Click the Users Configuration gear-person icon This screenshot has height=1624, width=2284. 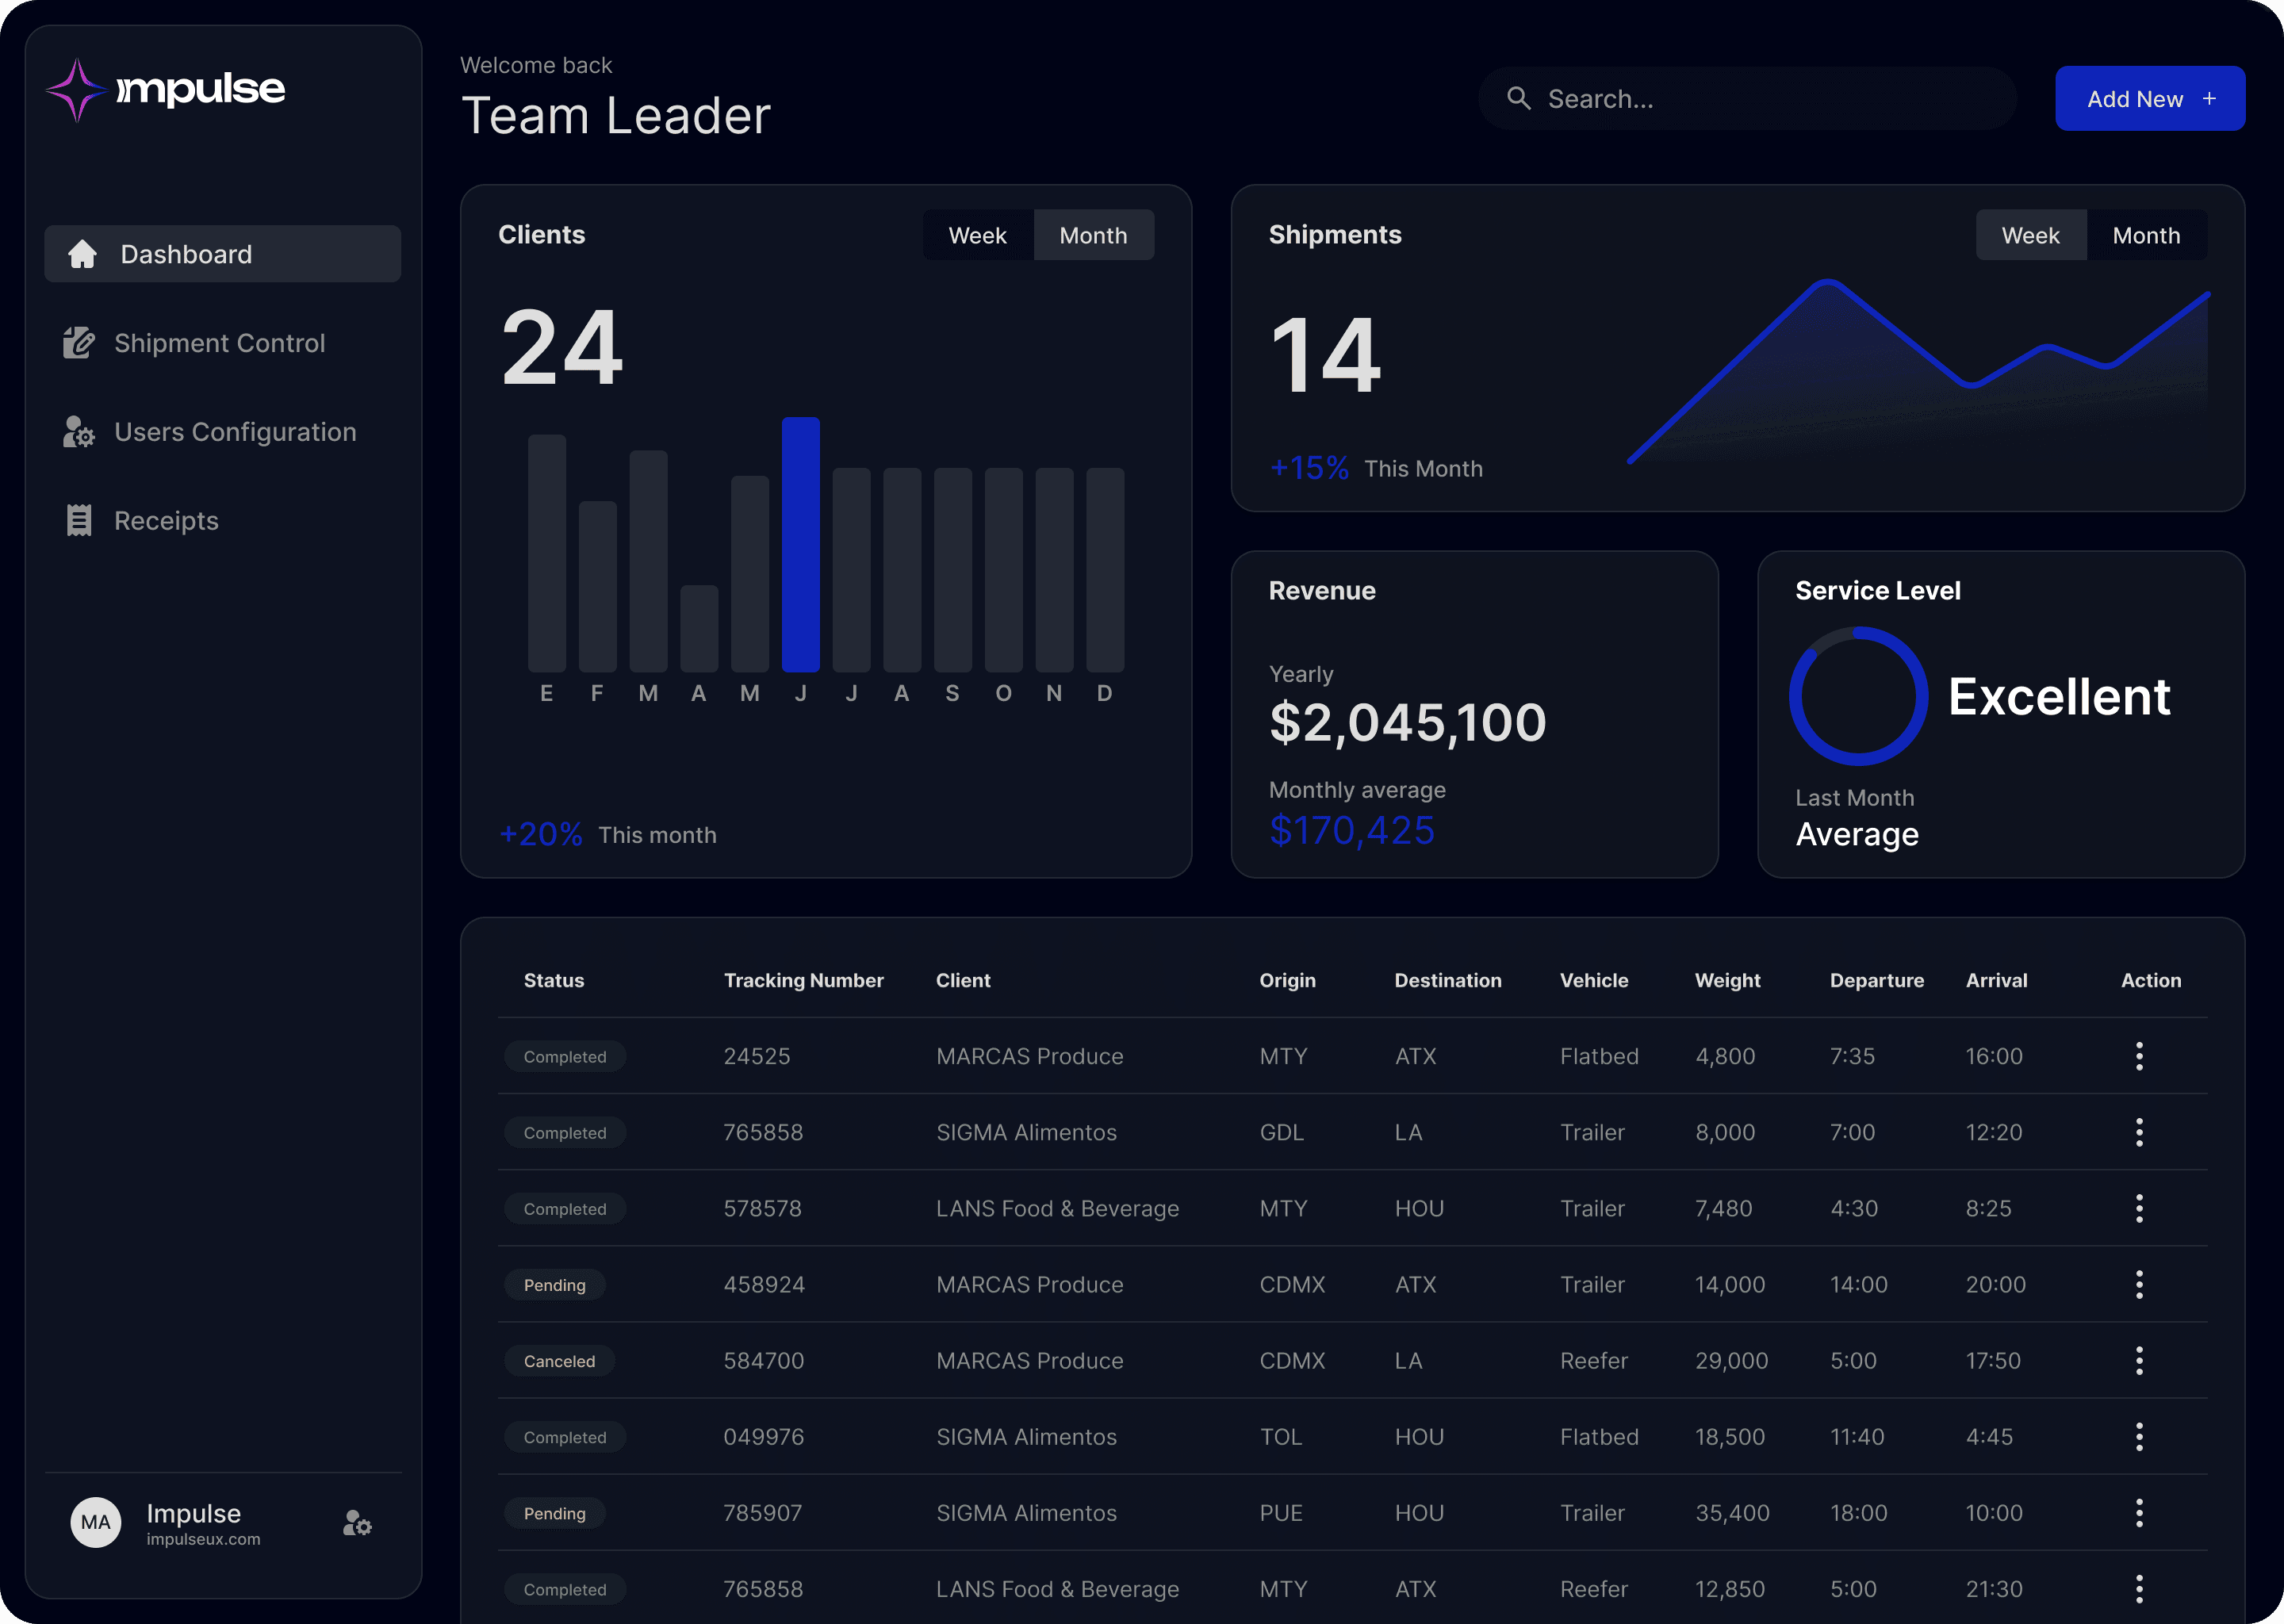coord(79,432)
